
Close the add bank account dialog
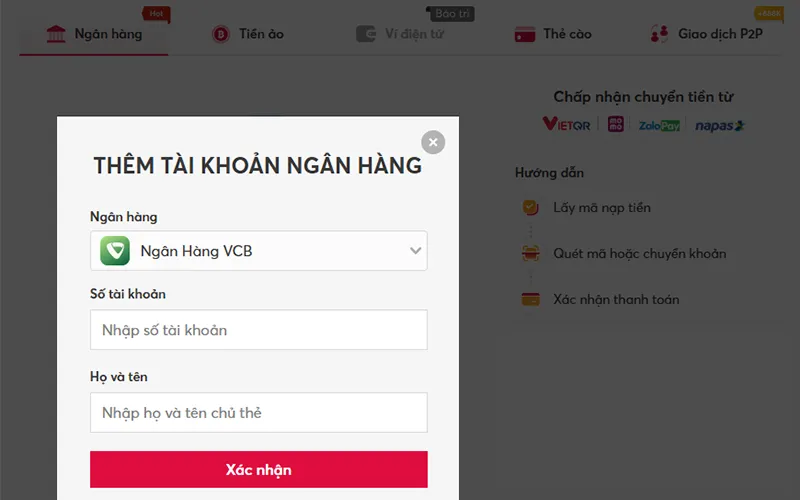[433, 142]
